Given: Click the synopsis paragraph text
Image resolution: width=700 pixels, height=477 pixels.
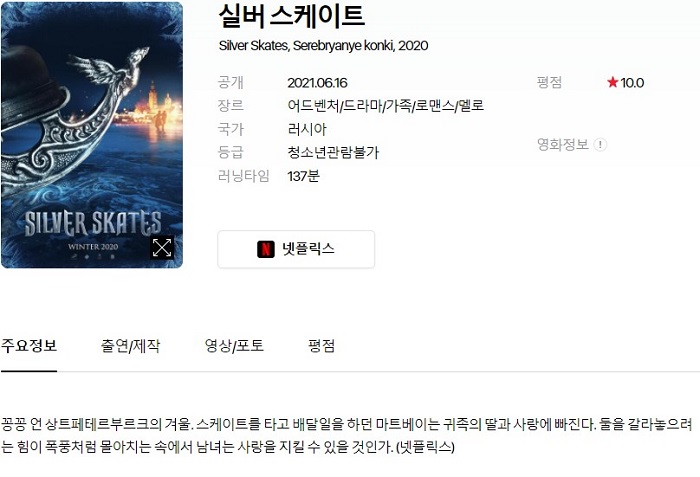Looking at the screenshot, I should click(x=346, y=435).
